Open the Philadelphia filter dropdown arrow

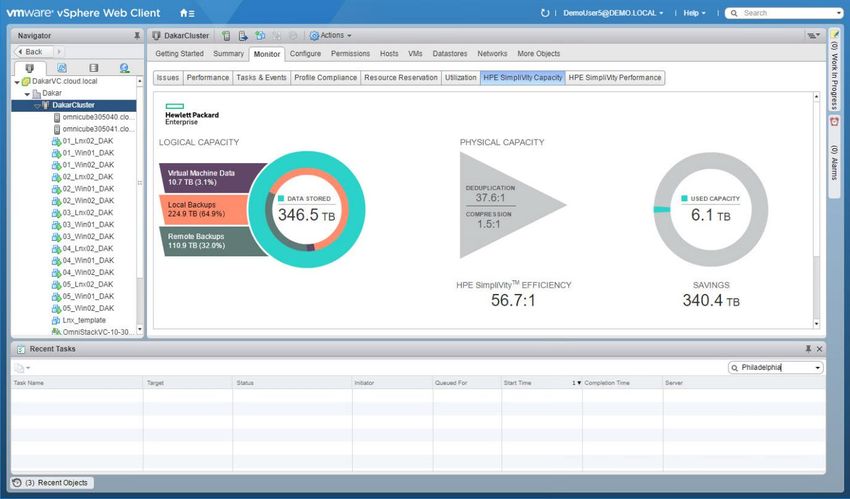click(x=817, y=368)
